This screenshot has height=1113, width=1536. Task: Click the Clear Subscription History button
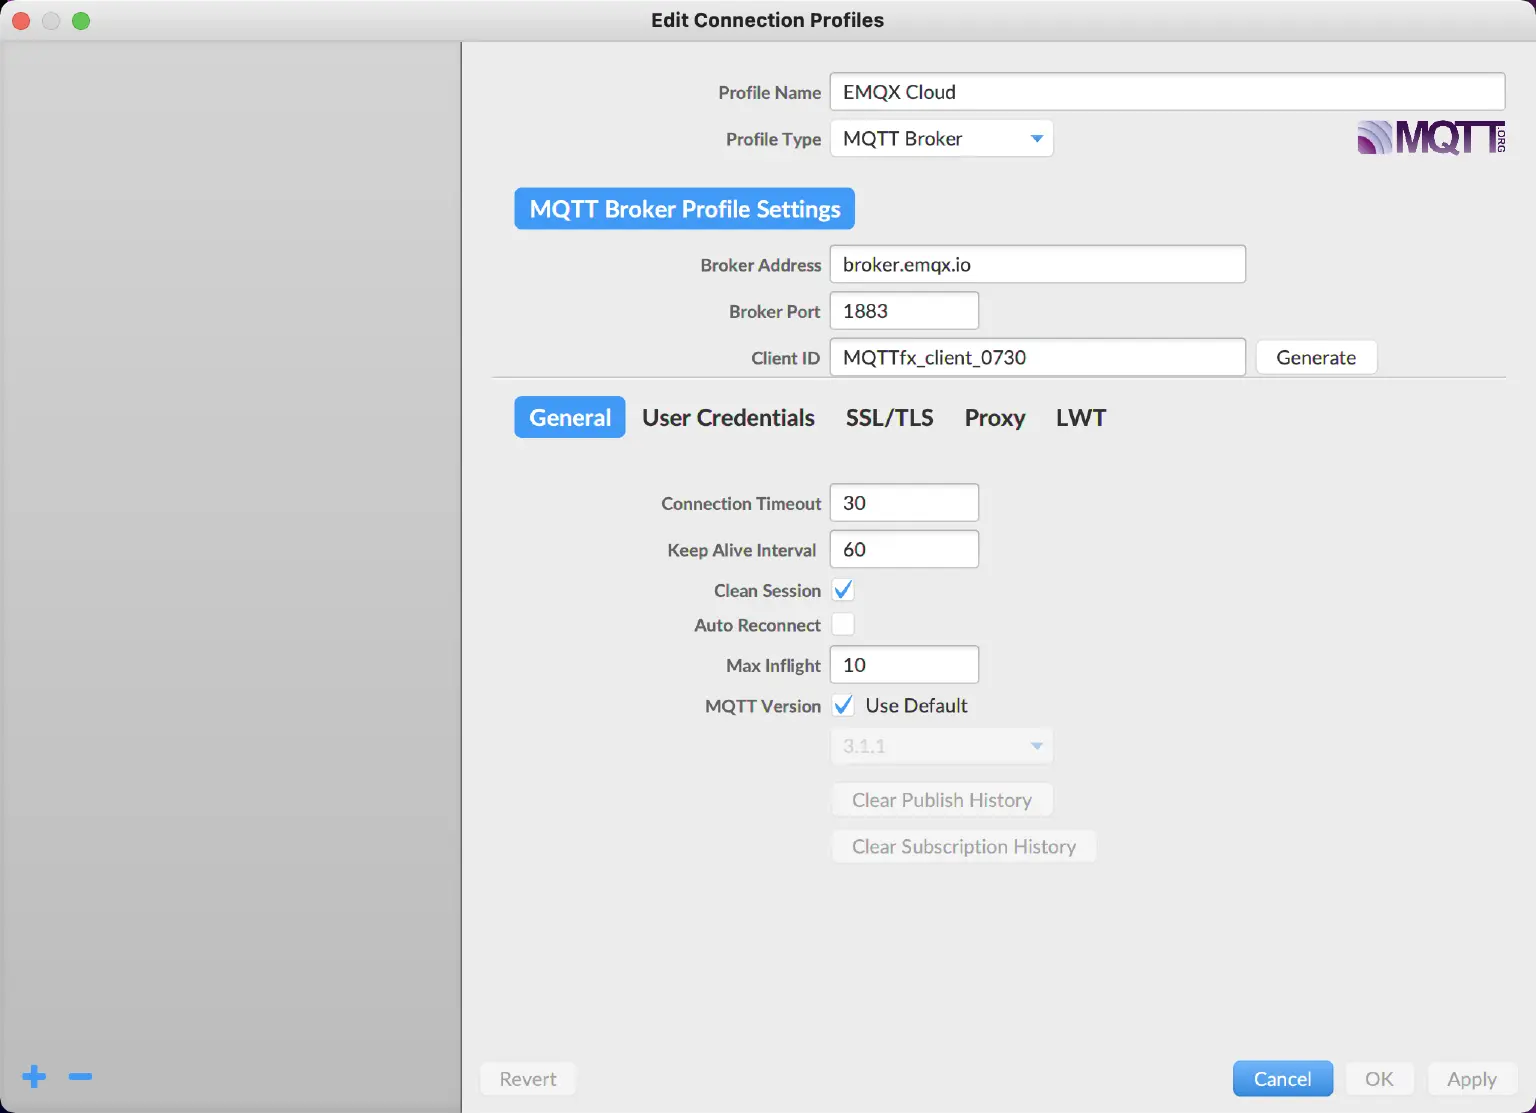pyautogui.click(x=963, y=846)
